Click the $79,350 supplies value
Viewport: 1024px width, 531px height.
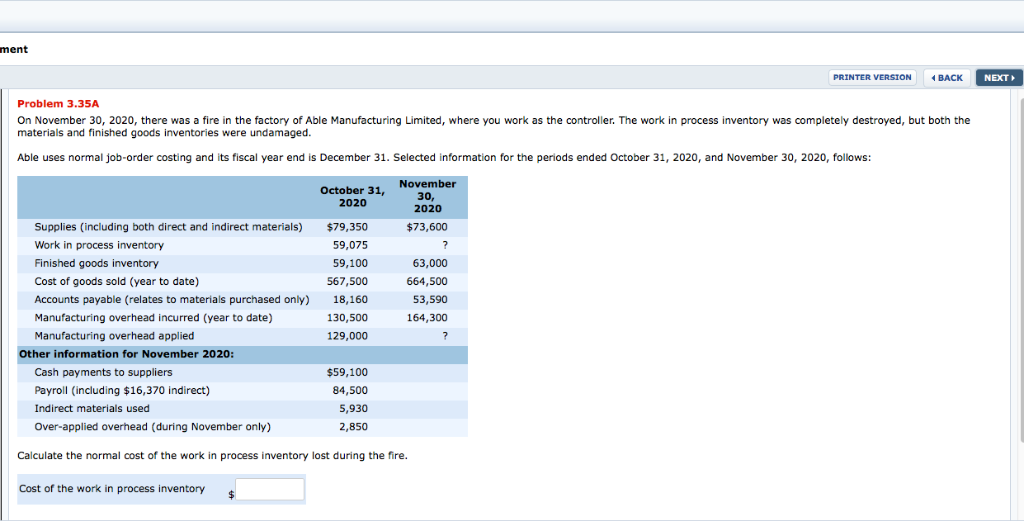(347, 227)
